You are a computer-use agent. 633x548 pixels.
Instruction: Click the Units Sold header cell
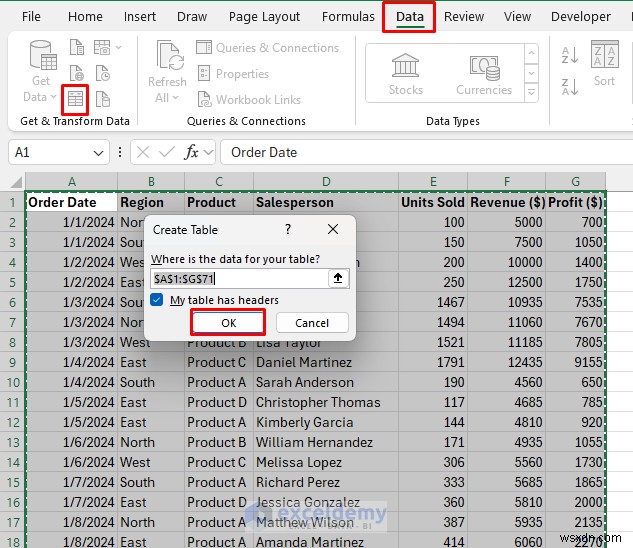(433, 202)
